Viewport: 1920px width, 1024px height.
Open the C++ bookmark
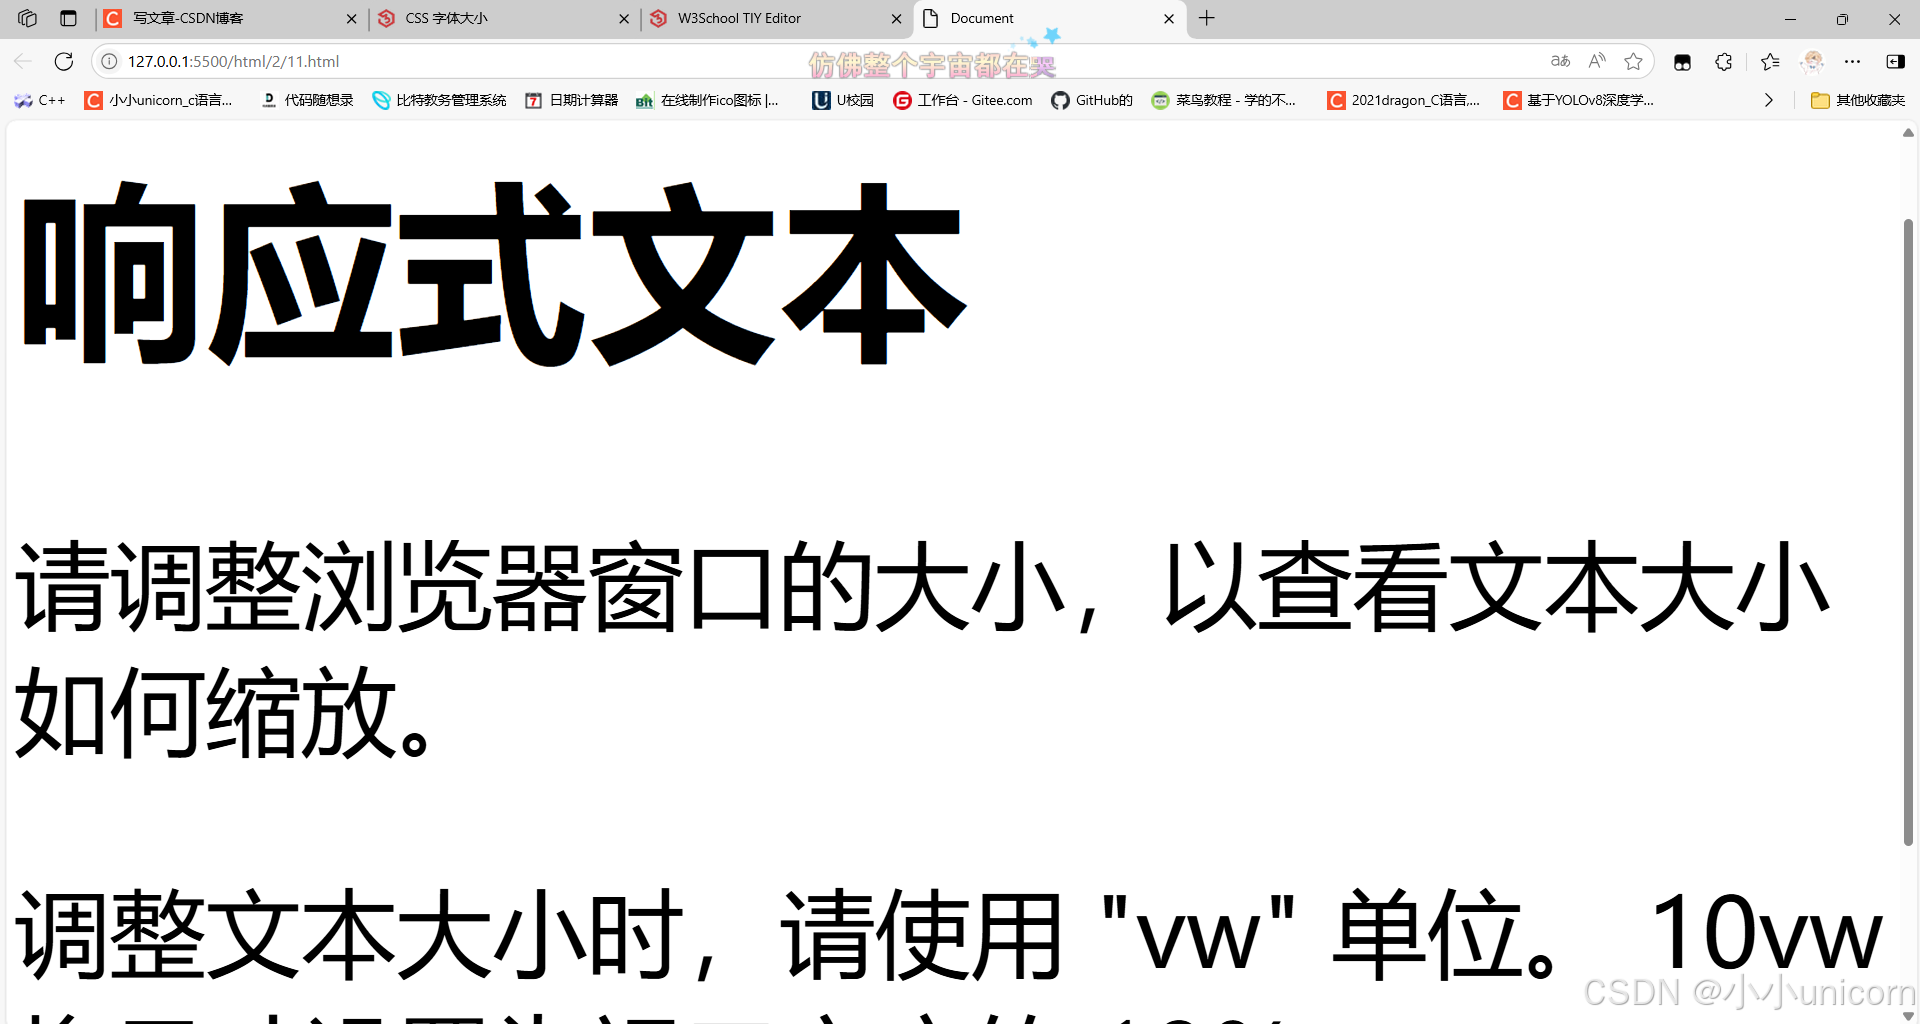[40, 100]
